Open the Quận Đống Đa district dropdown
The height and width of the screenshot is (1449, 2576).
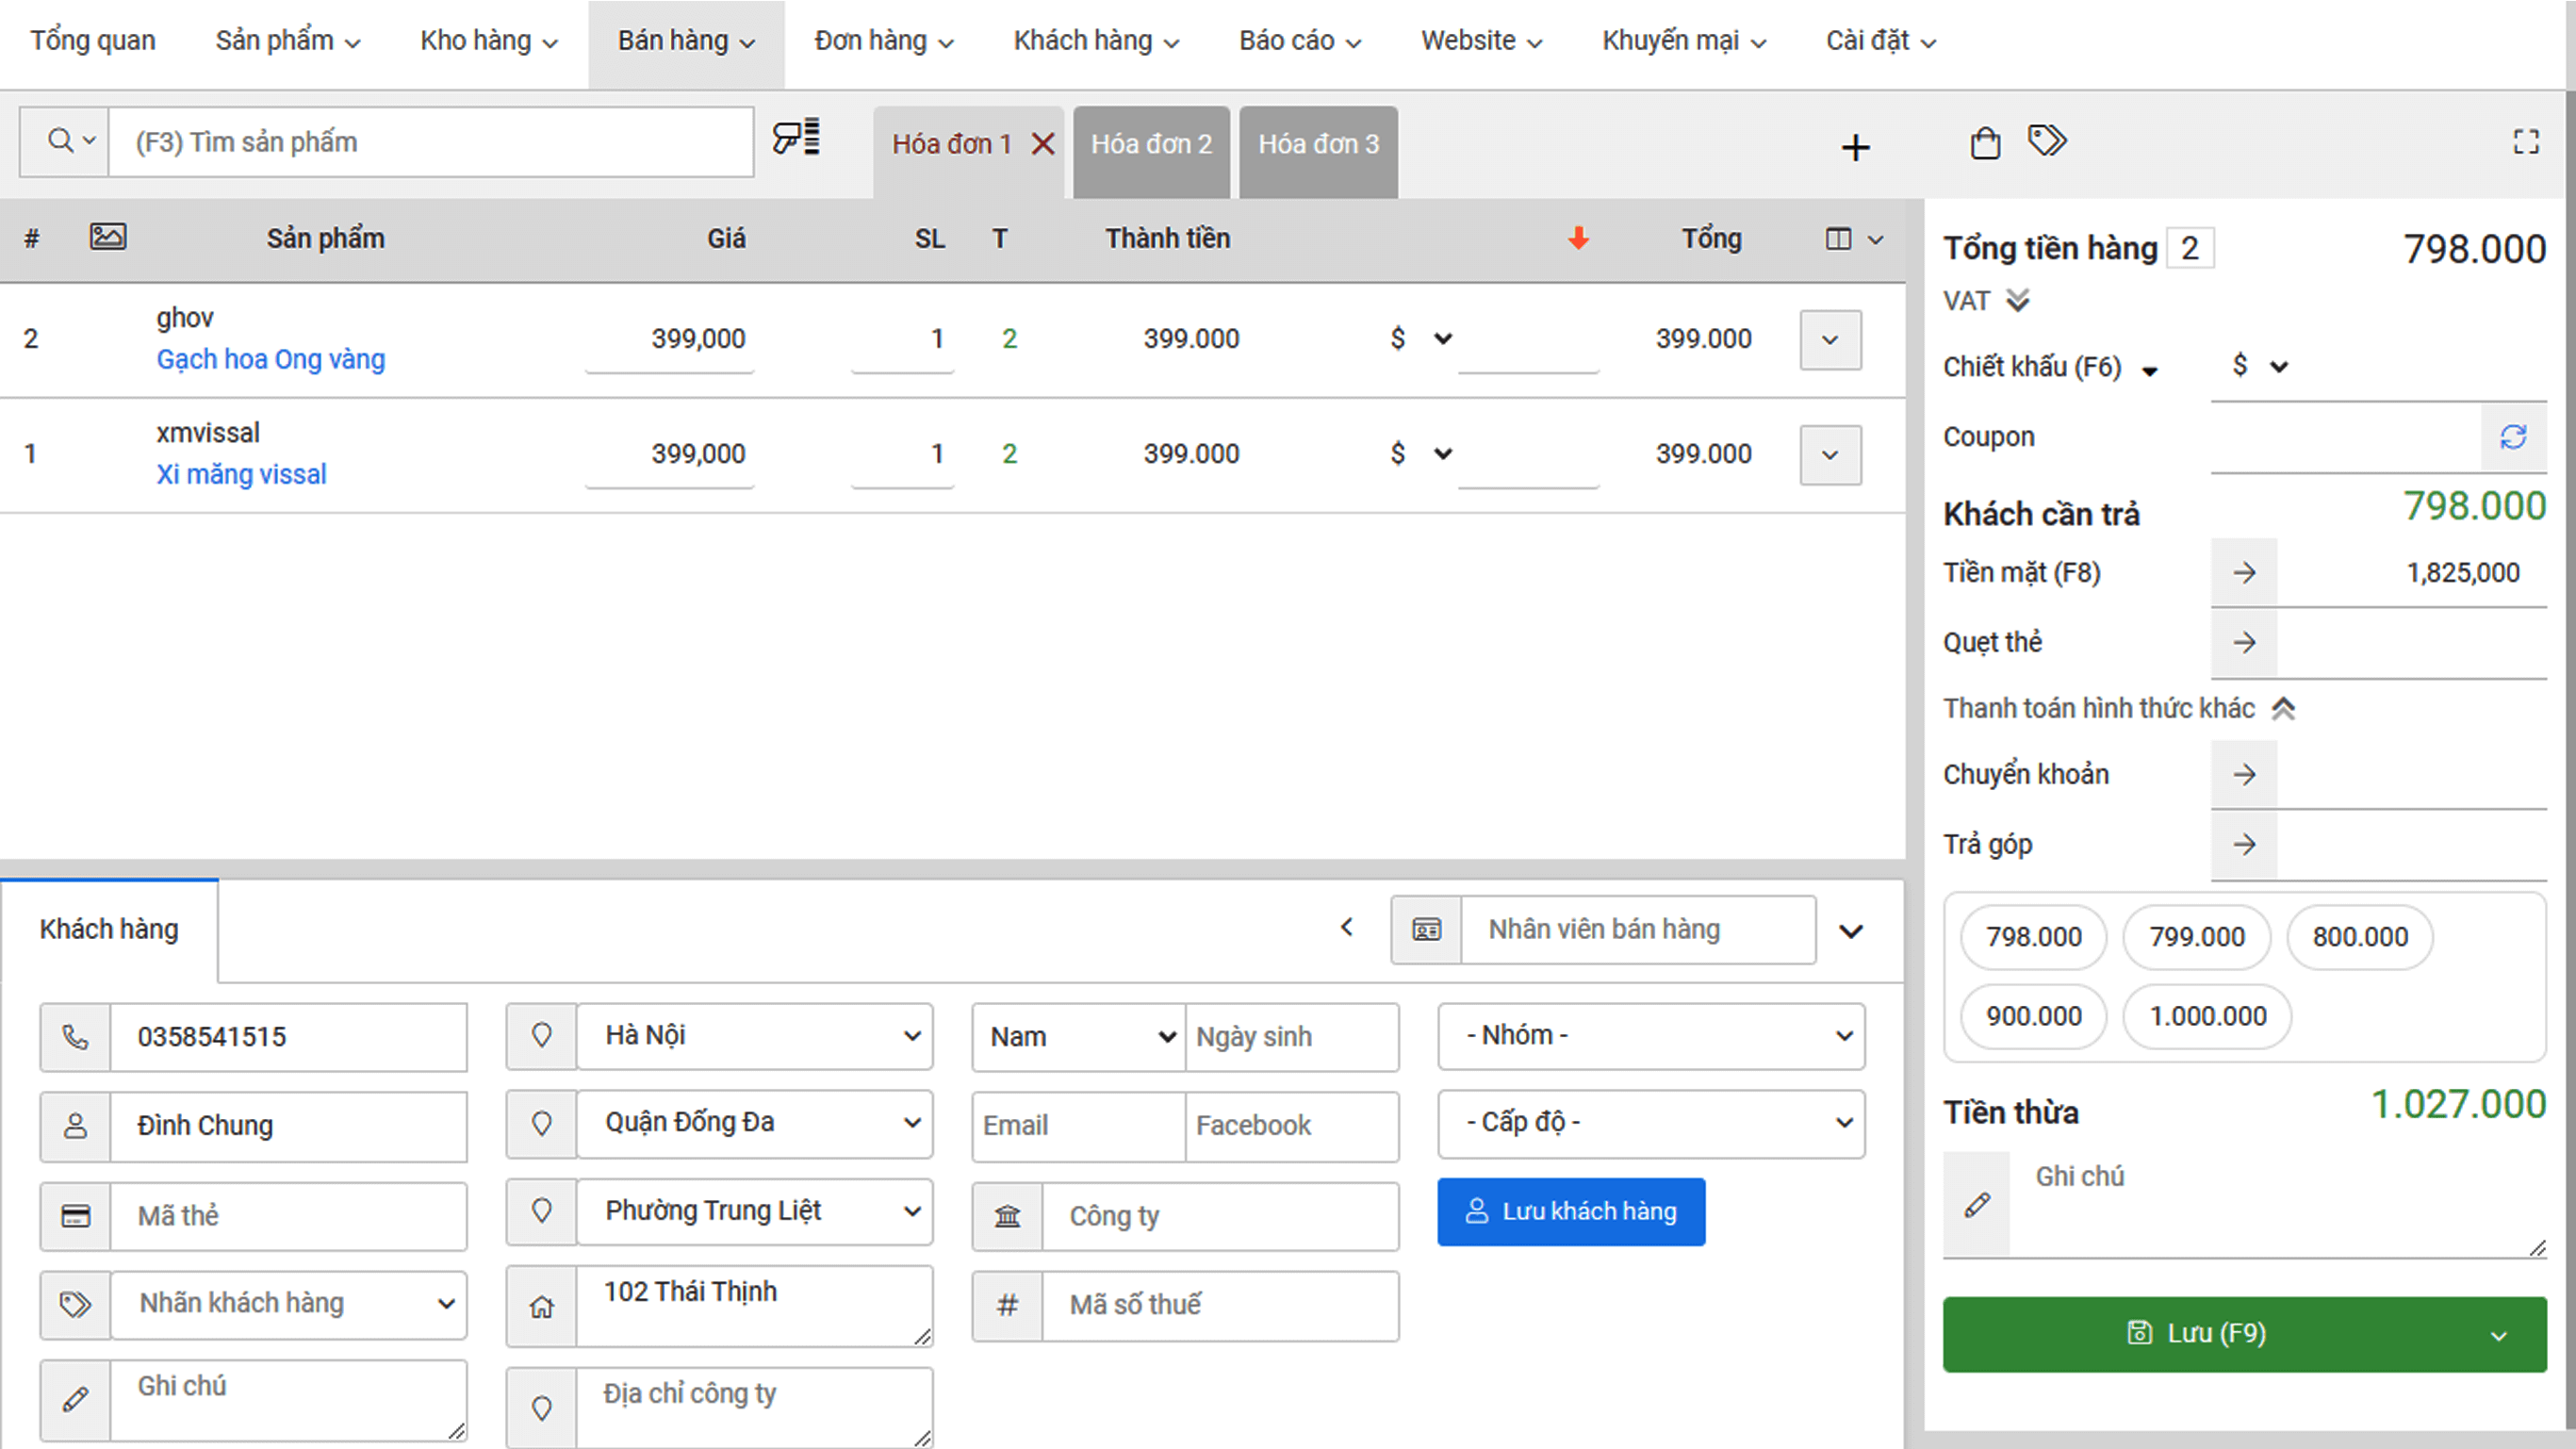coord(755,1123)
